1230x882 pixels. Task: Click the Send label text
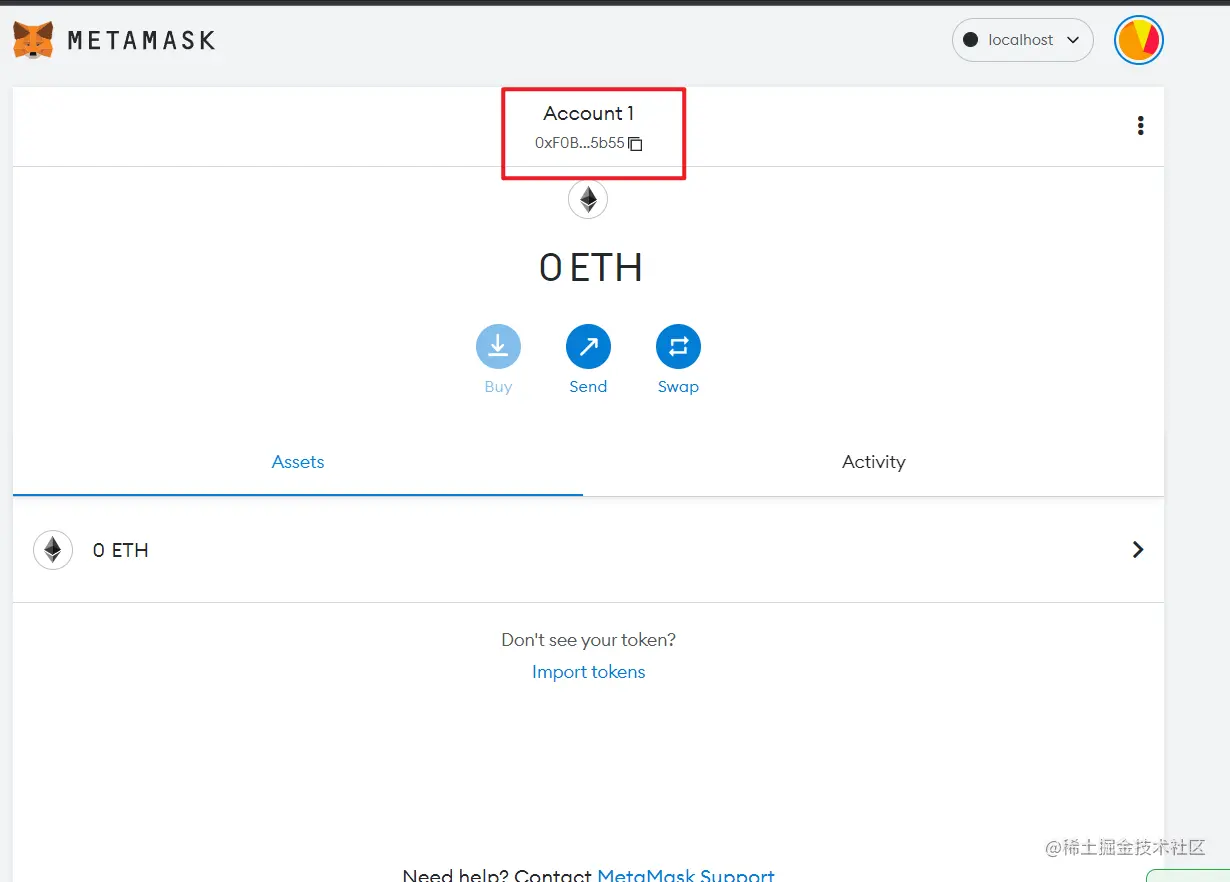(x=588, y=387)
